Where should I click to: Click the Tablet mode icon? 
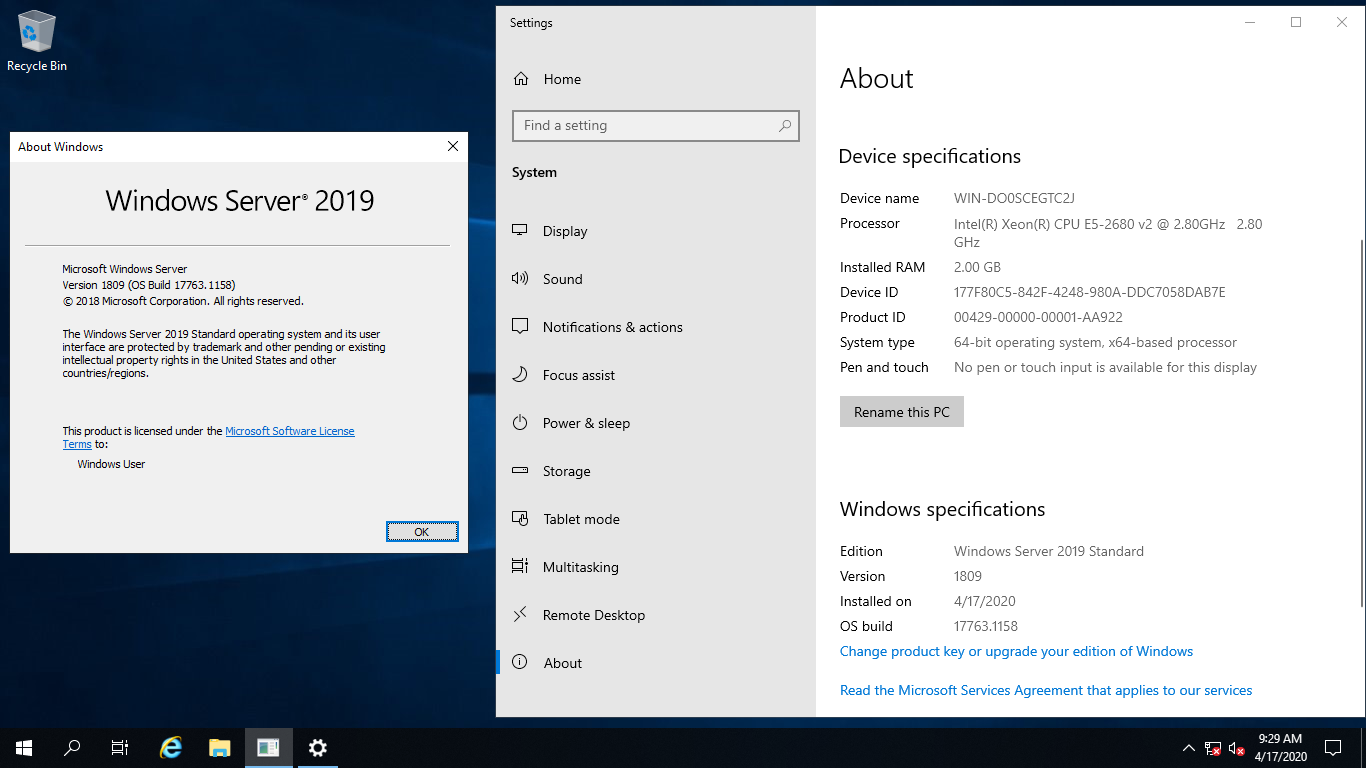point(520,519)
